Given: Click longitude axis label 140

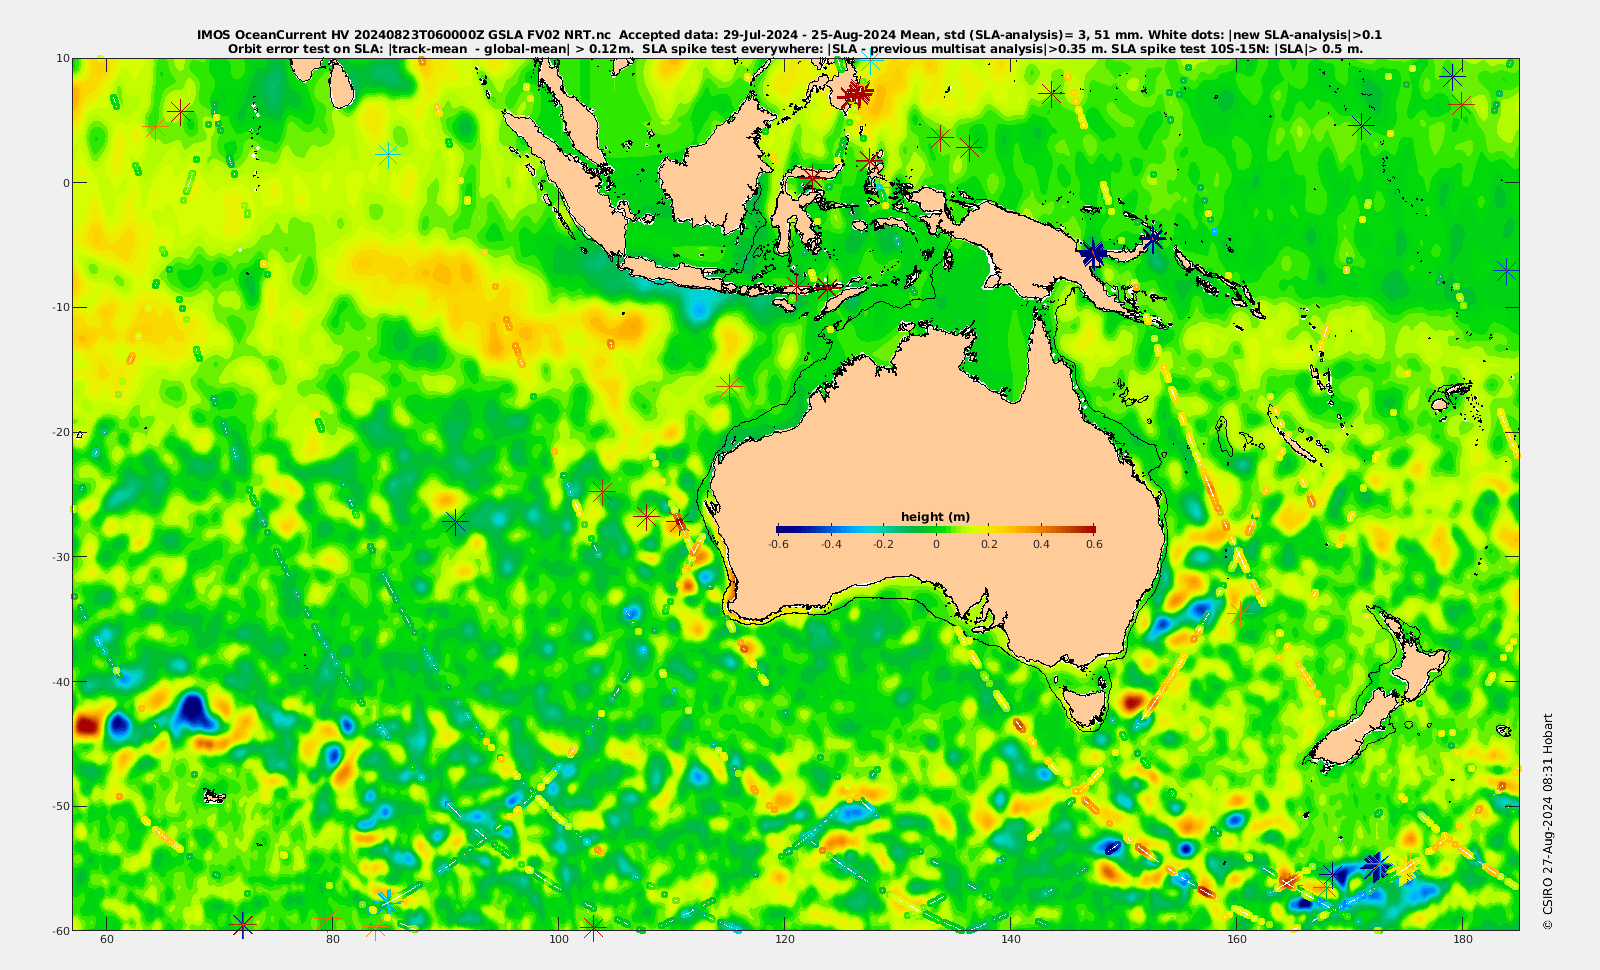Looking at the screenshot, I should coord(1011,939).
